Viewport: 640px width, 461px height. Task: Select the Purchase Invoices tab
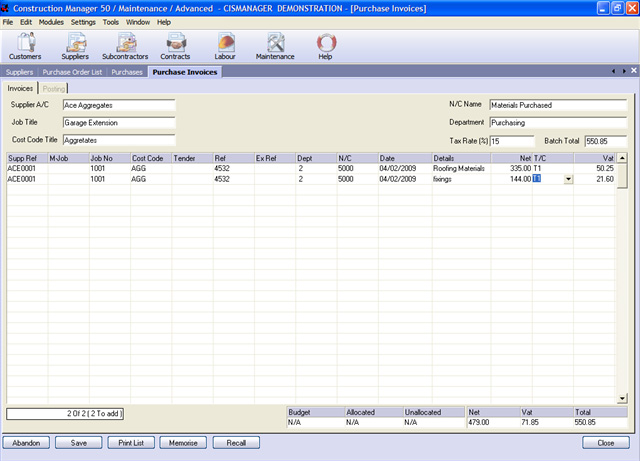click(x=185, y=72)
